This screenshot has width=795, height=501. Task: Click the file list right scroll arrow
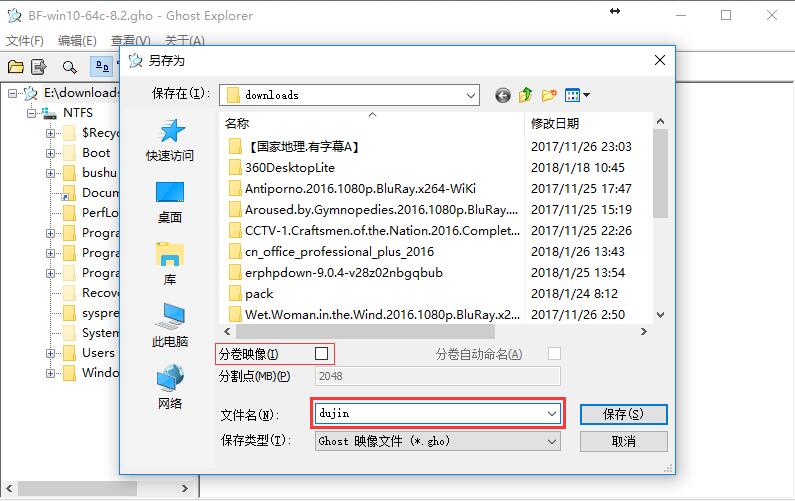tap(644, 332)
